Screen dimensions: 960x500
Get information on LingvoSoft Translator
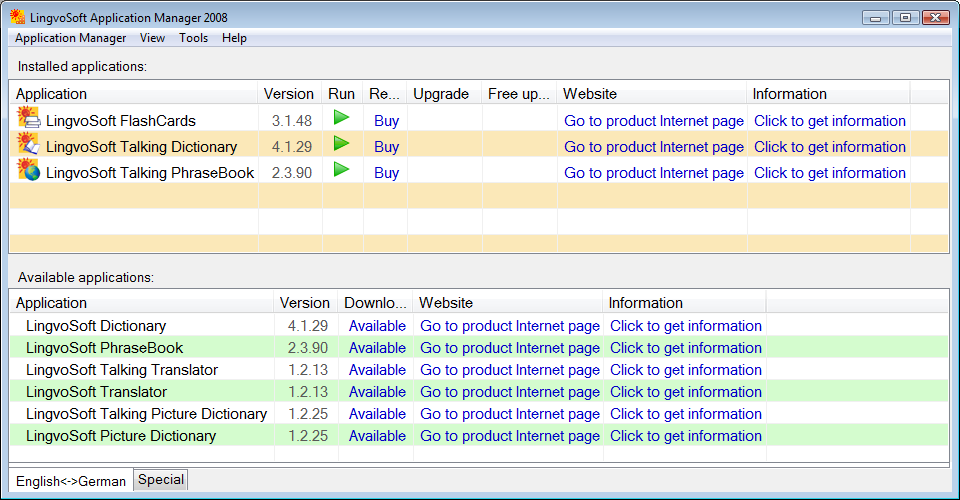[x=686, y=392]
